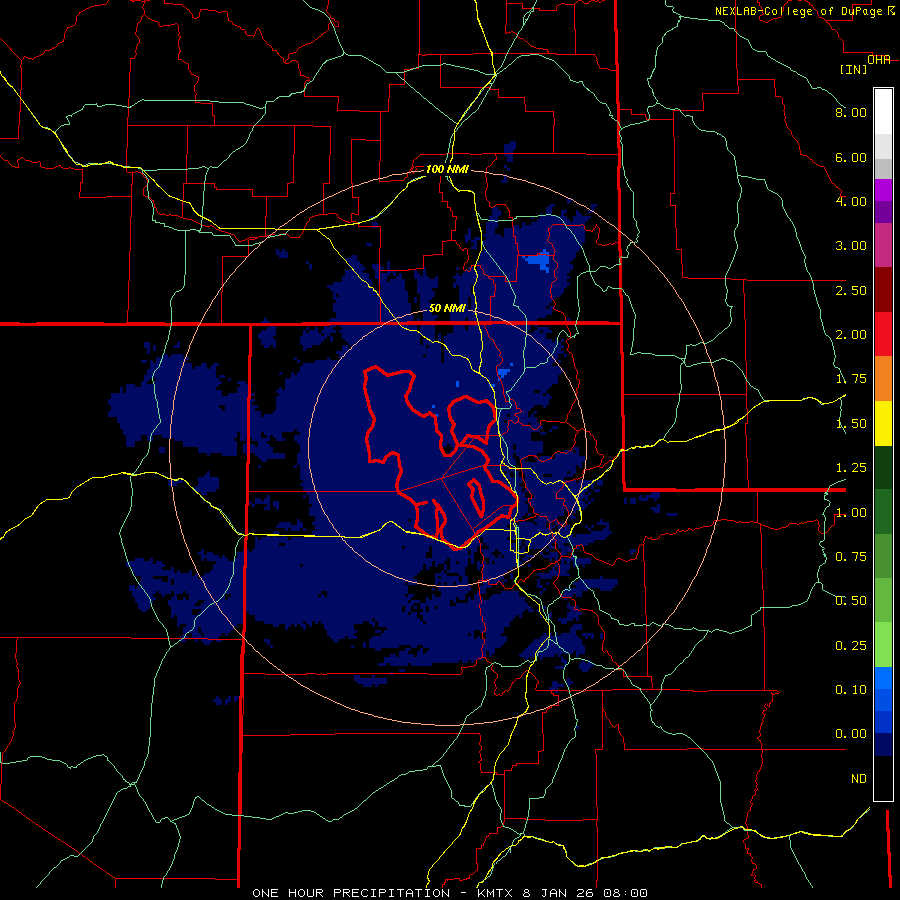Viewport: 900px width, 900px height.
Task: Click the 1.00 scale label
Action: pos(851,513)
